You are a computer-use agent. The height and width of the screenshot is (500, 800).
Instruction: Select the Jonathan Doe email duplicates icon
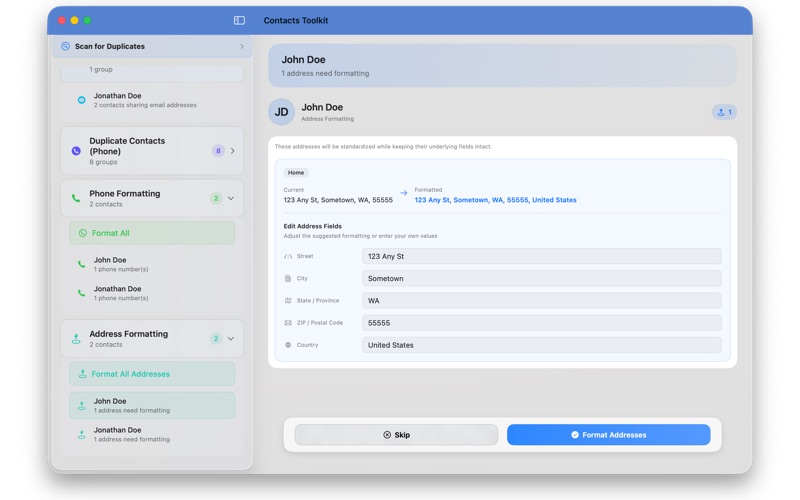[82, 100]
